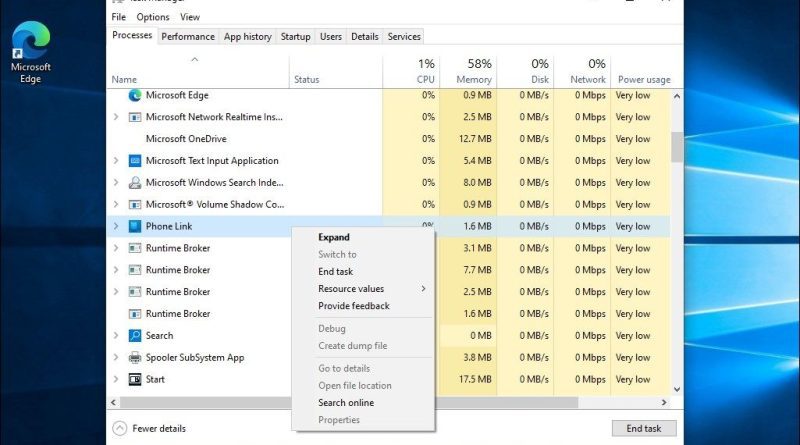
Task: Click the End task button at bottom
Action: (644, 429)
